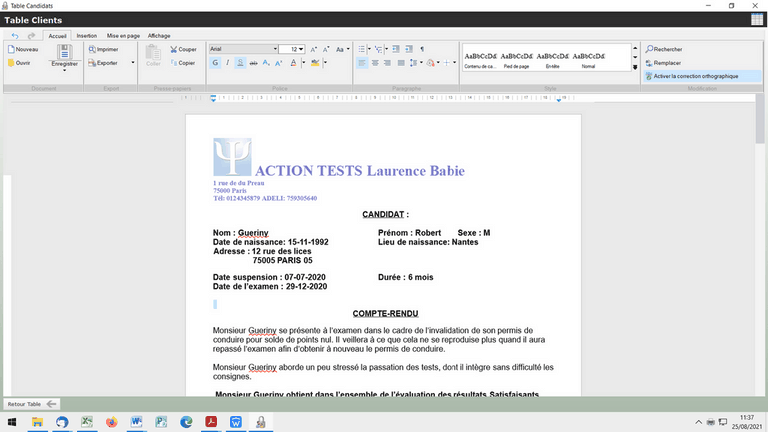Cut selection with Couper

(x=183, y=49)
